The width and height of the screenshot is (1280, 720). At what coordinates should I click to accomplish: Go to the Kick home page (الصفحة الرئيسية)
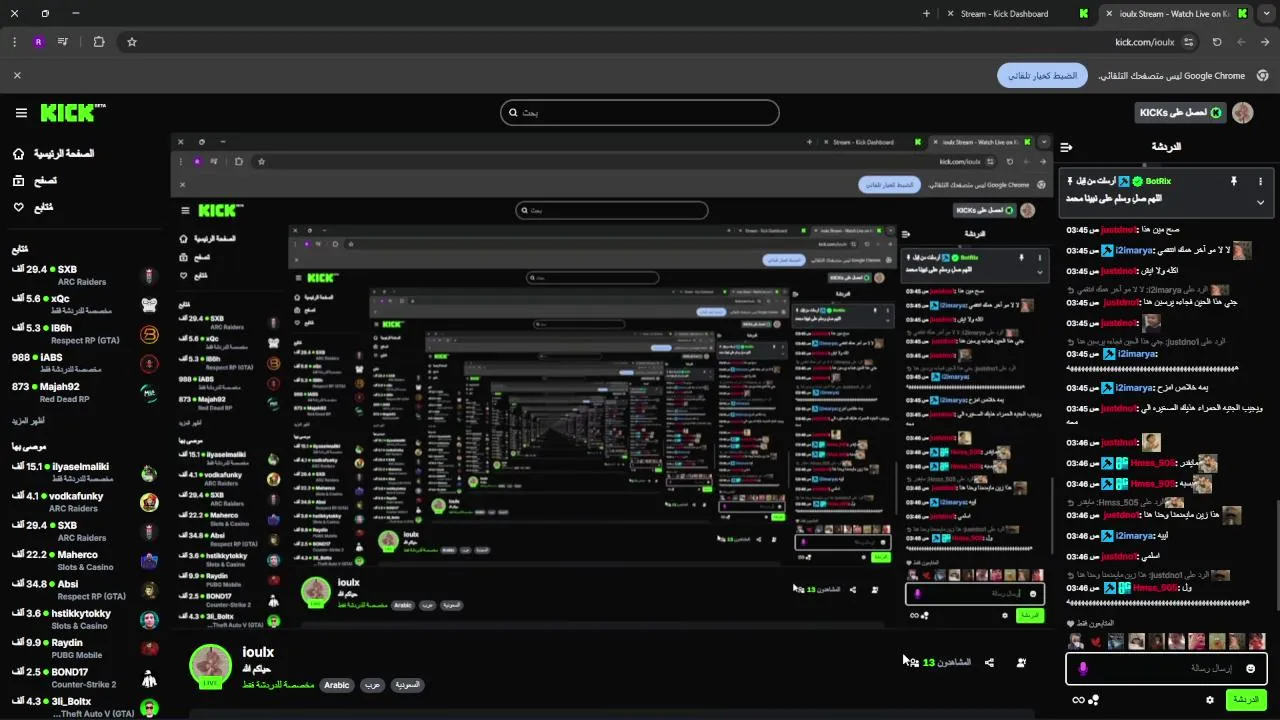53,153
